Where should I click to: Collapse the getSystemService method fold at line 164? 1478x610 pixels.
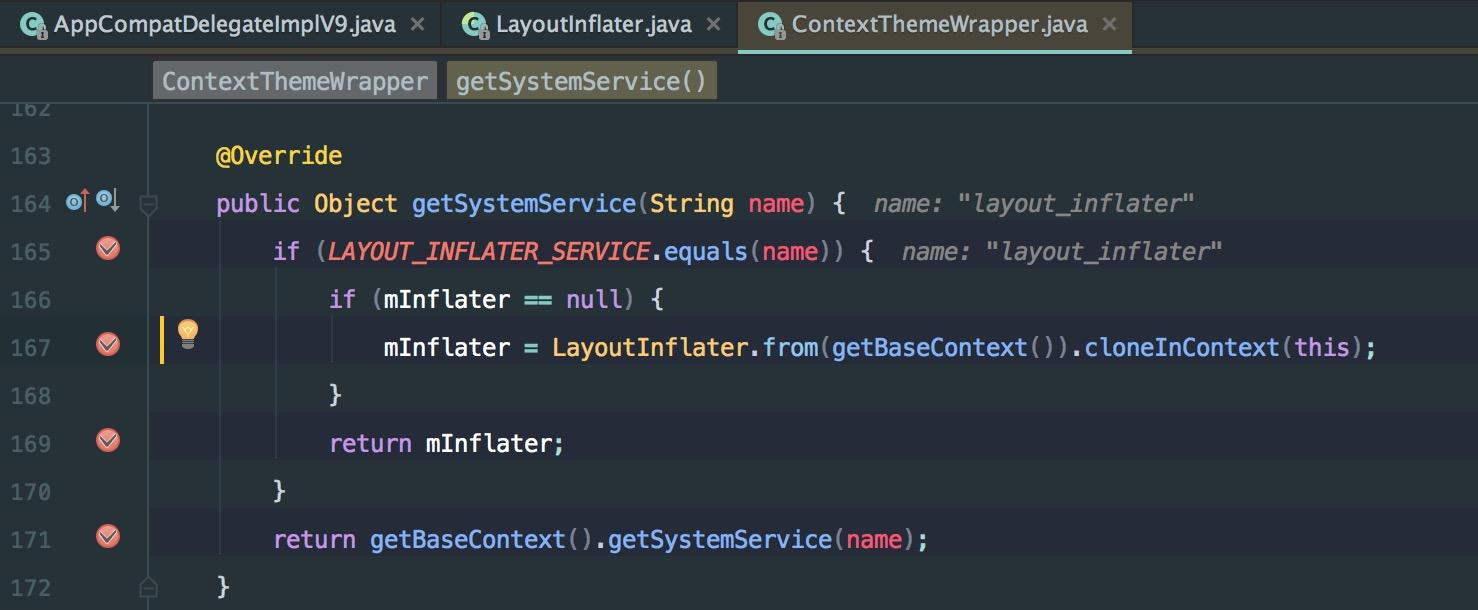tap(148, 205)
